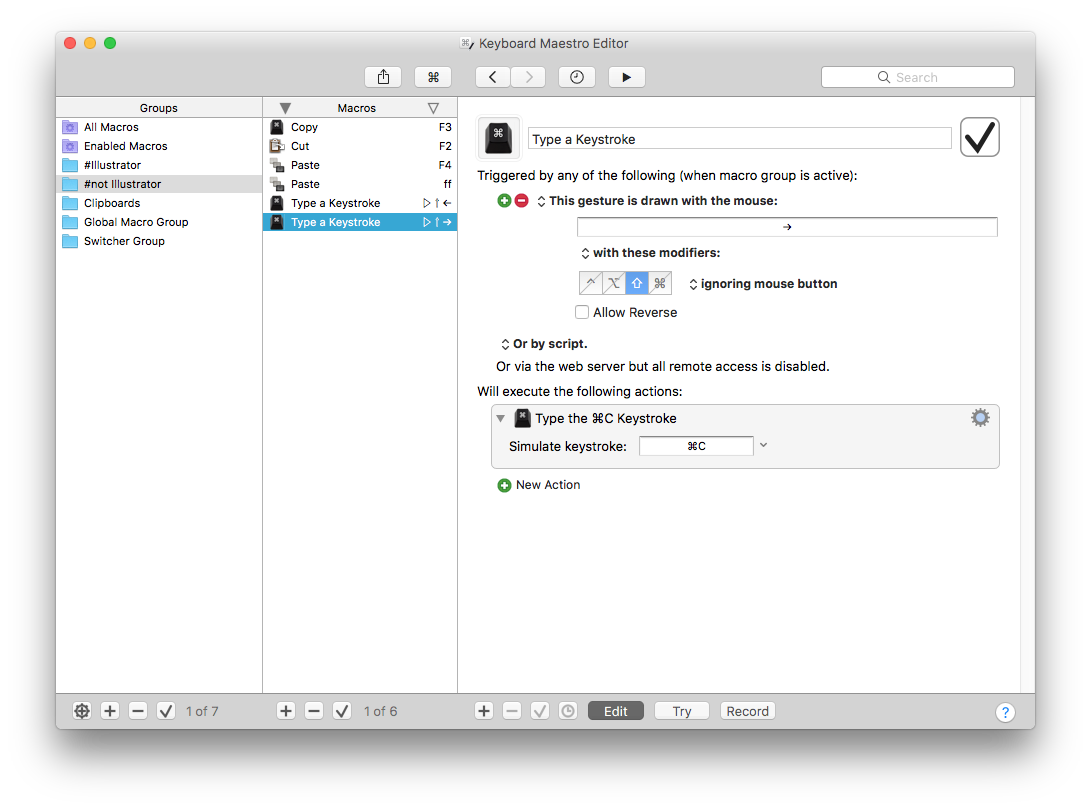1091x809 pixels.
Task: Select the Clipboards group
Action: [x=159, y=203]
